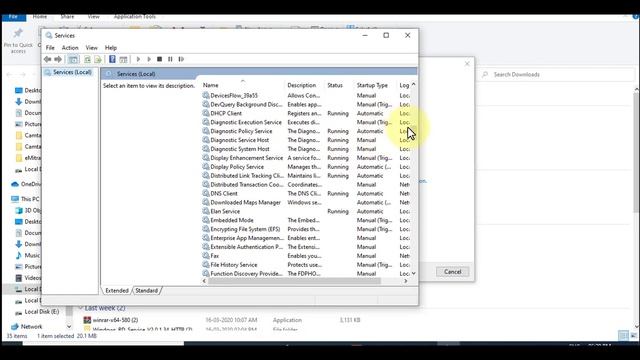Click the horizontal scrollbar left arrow in services list
The width and height of the screenshot is (640, 360).
(204, 281)
